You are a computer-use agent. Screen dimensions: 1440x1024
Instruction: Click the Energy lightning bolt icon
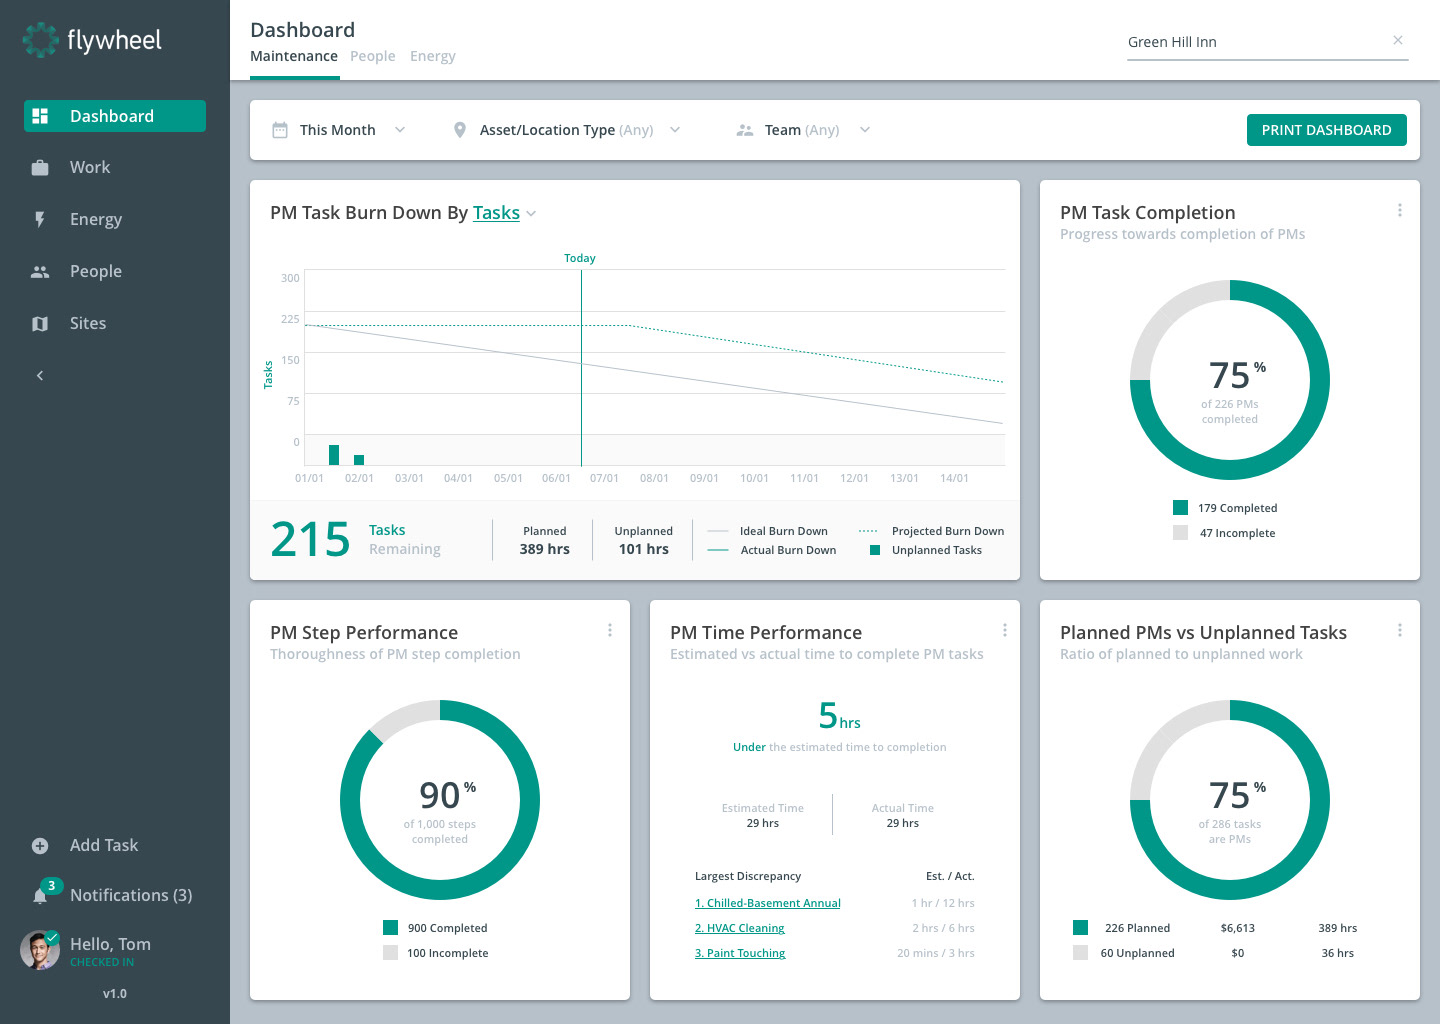pos(40,219)
